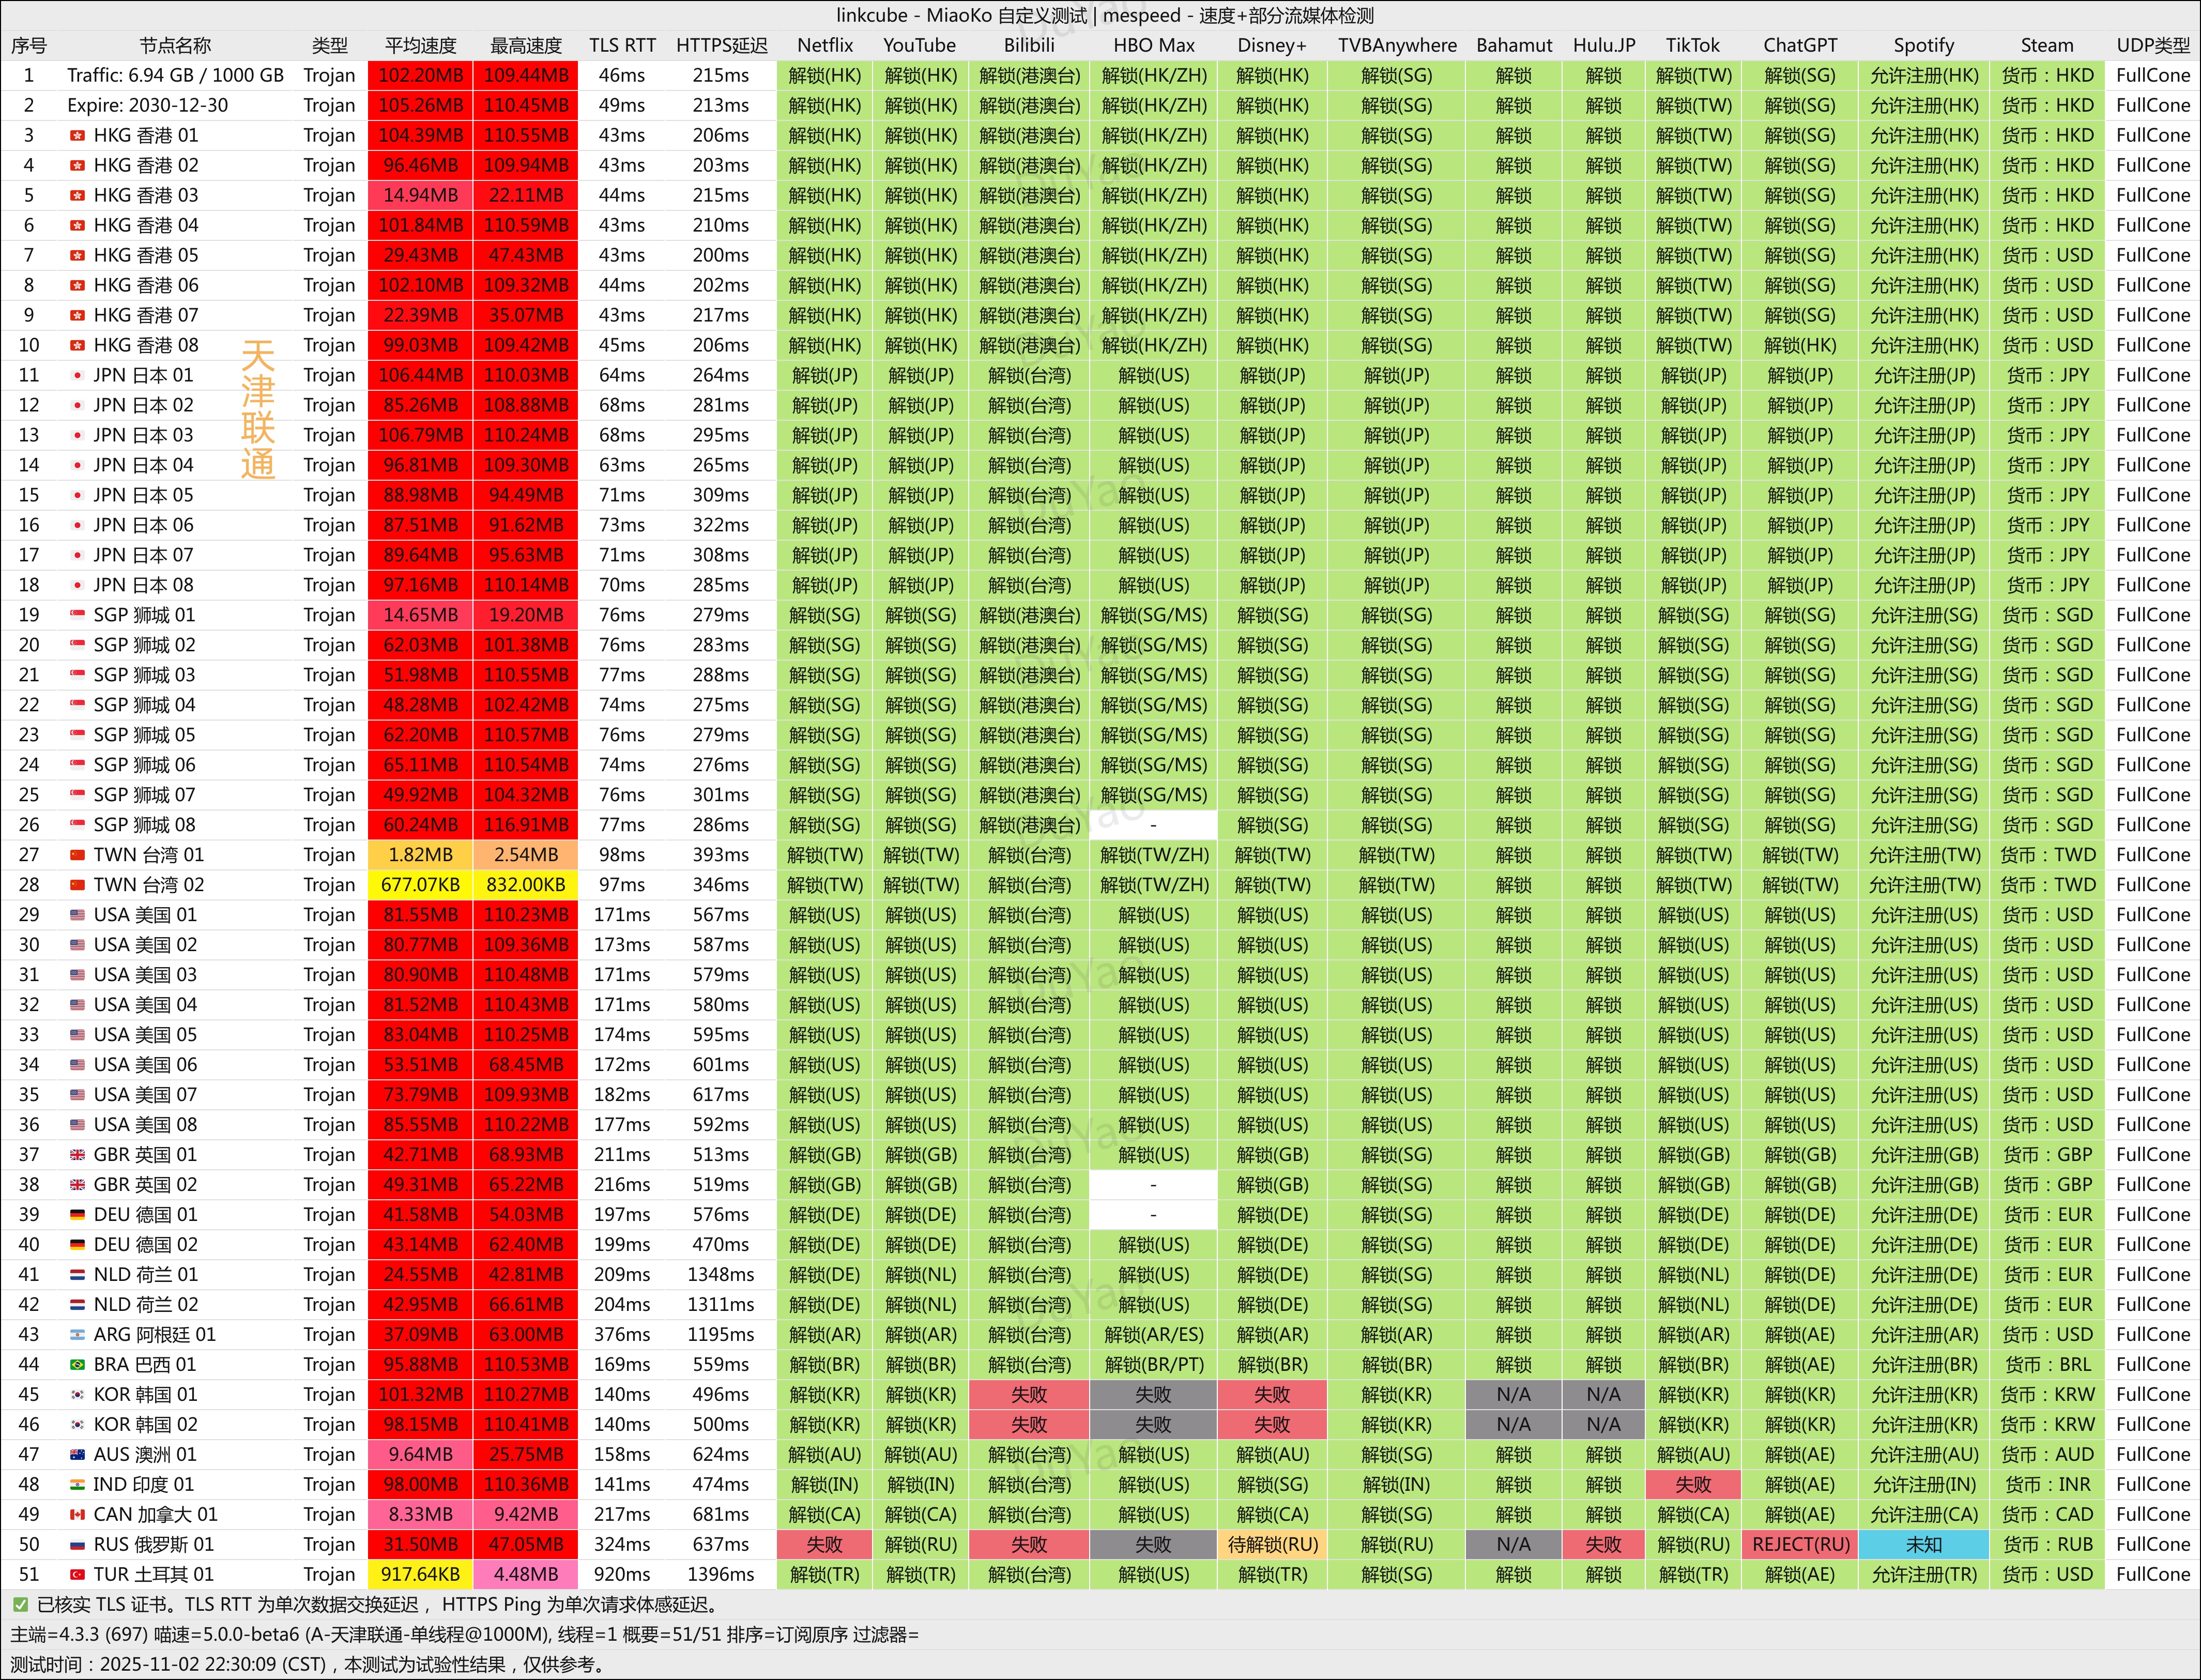Click the Canada flag beside CAN 加拿大 01
Viewport: 2201px width, 1680px height.
[x=76, y=1515]
